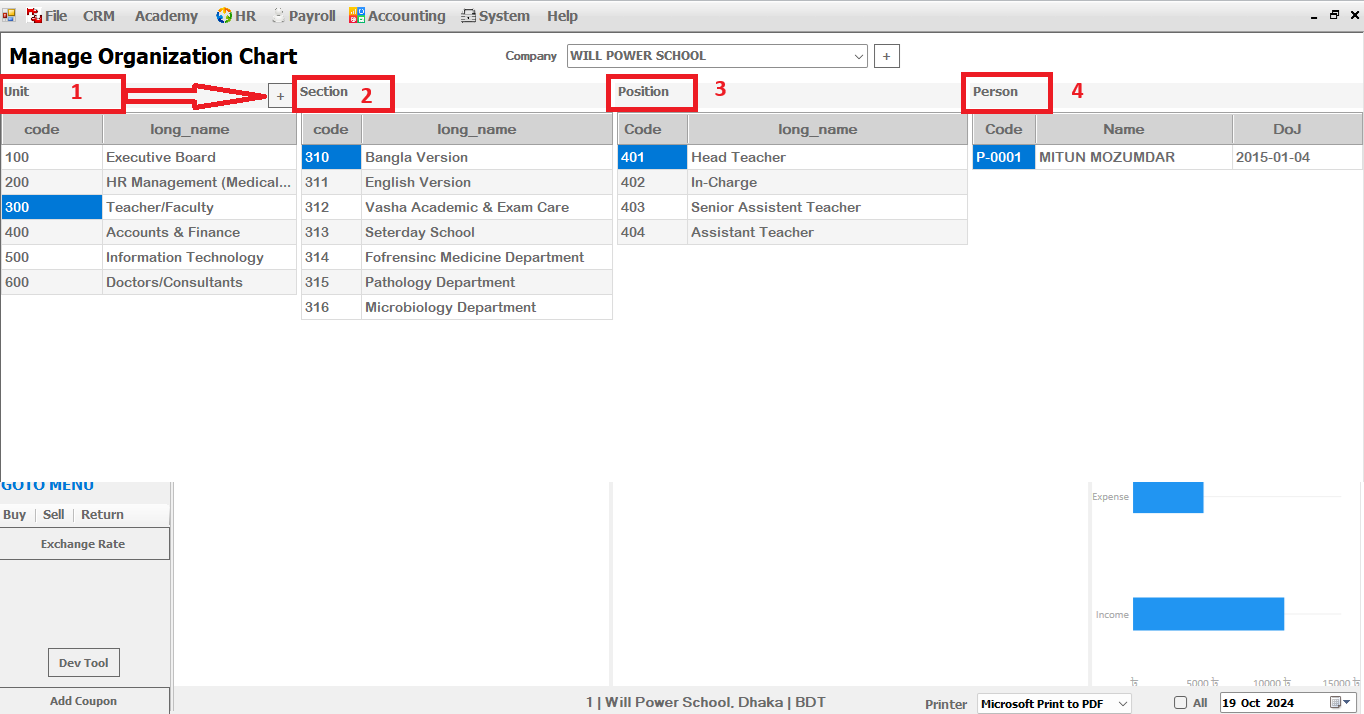Expand the Printer dropdown
The height and width of the screenshot is (714, 1364).
[x=1122, y=704]
